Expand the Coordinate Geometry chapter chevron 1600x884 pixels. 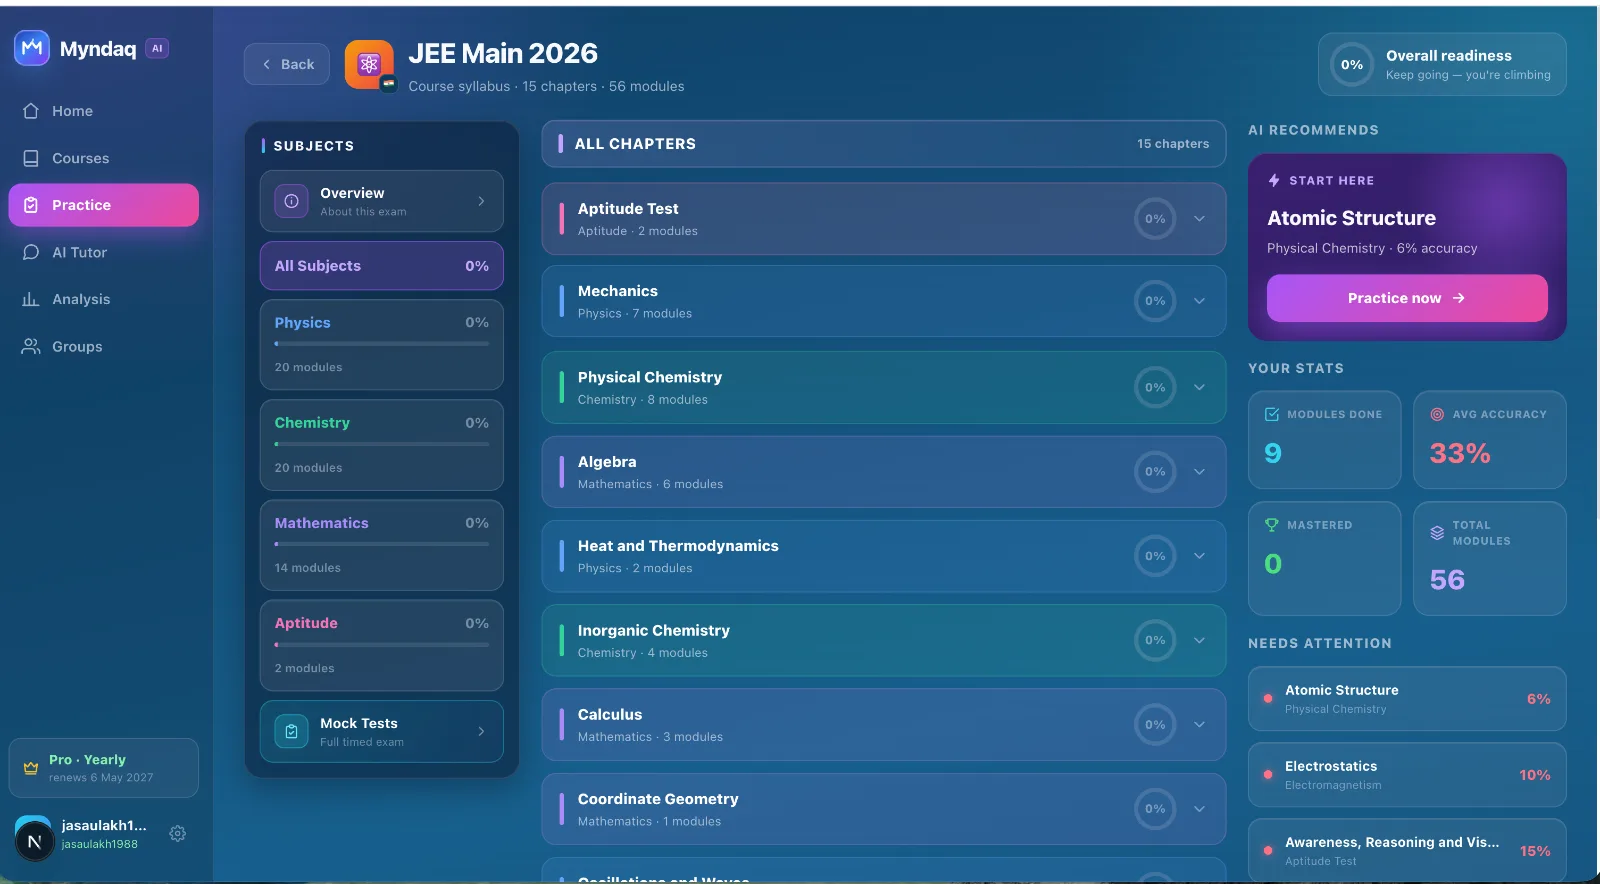(1199, 809)
